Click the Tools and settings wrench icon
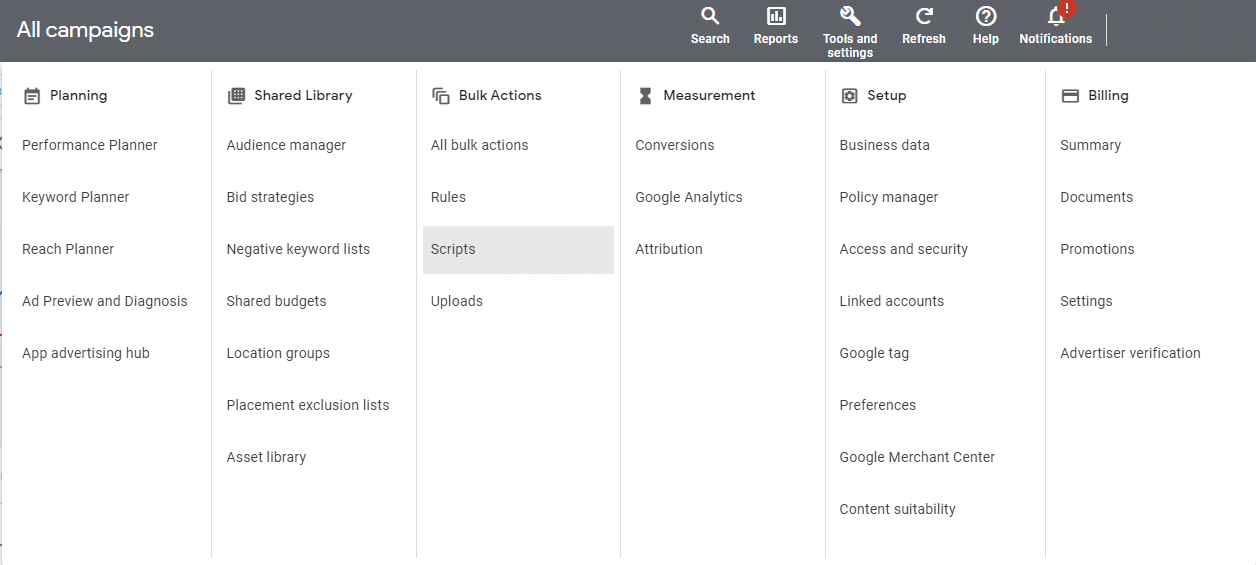The image size is (1256, 565). tap(850, 16)
